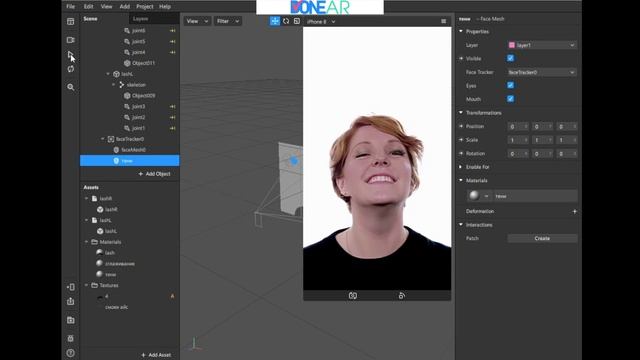This screenshot has width=640, height=360.
Task: Collapse the Interactions section
Action: (x=461, y=225)
